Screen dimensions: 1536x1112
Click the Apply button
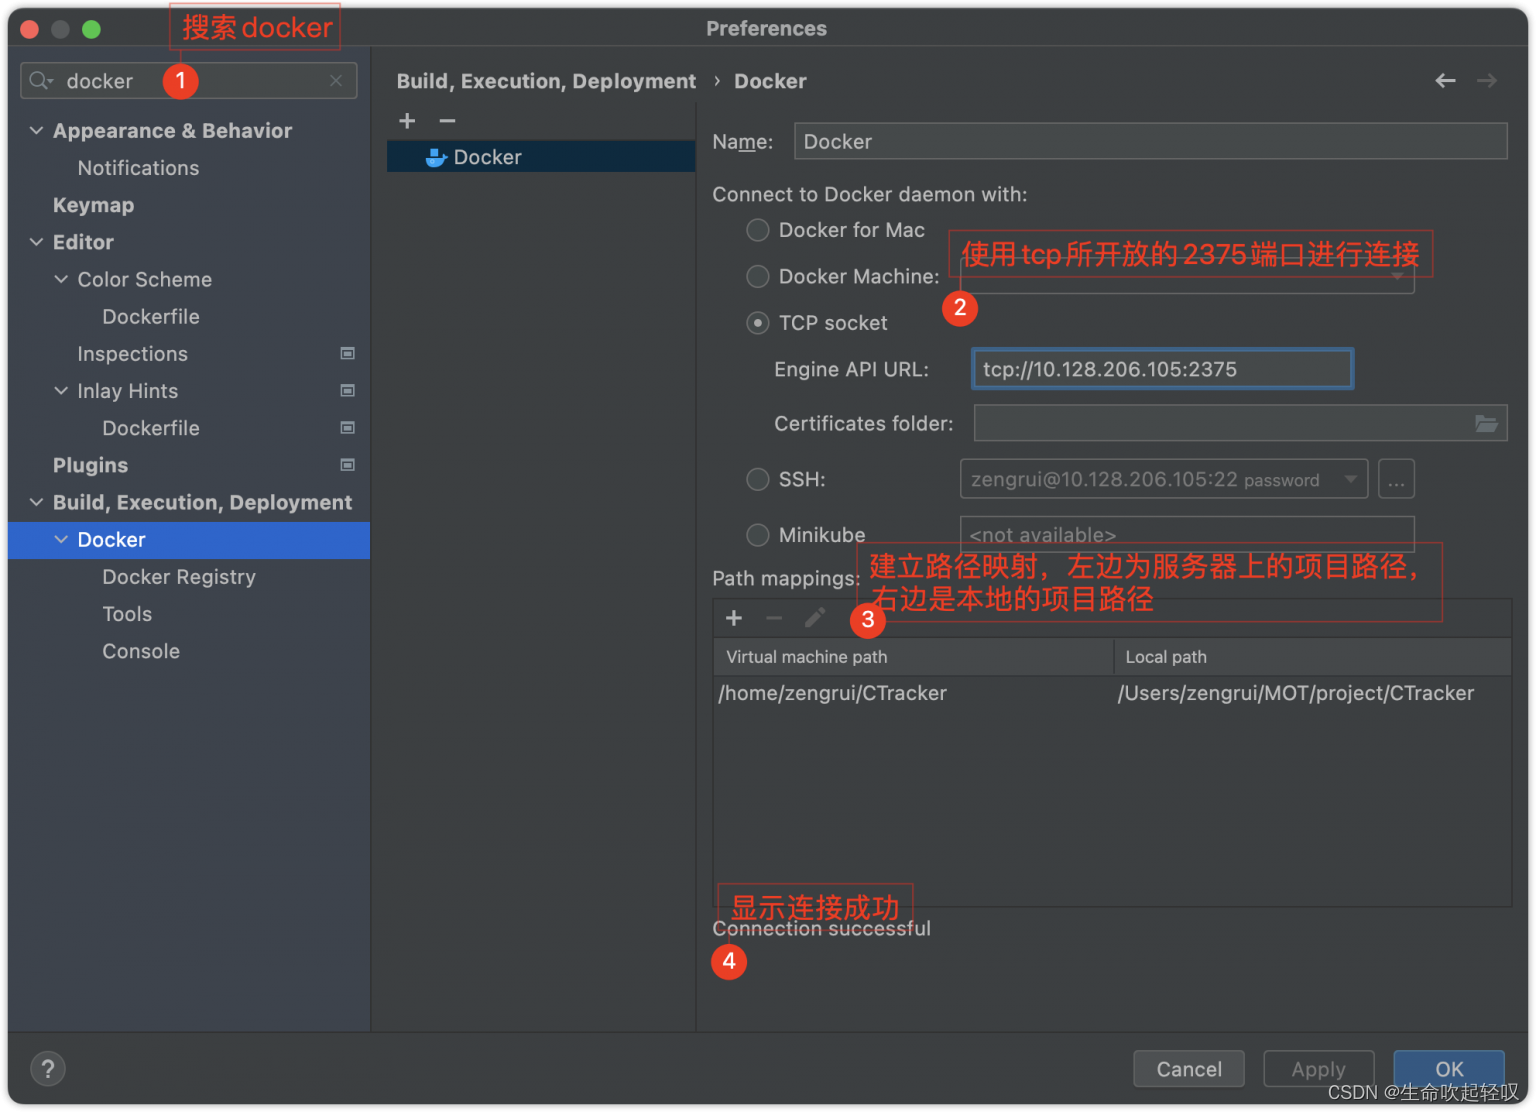(x=1318, y=1069)
